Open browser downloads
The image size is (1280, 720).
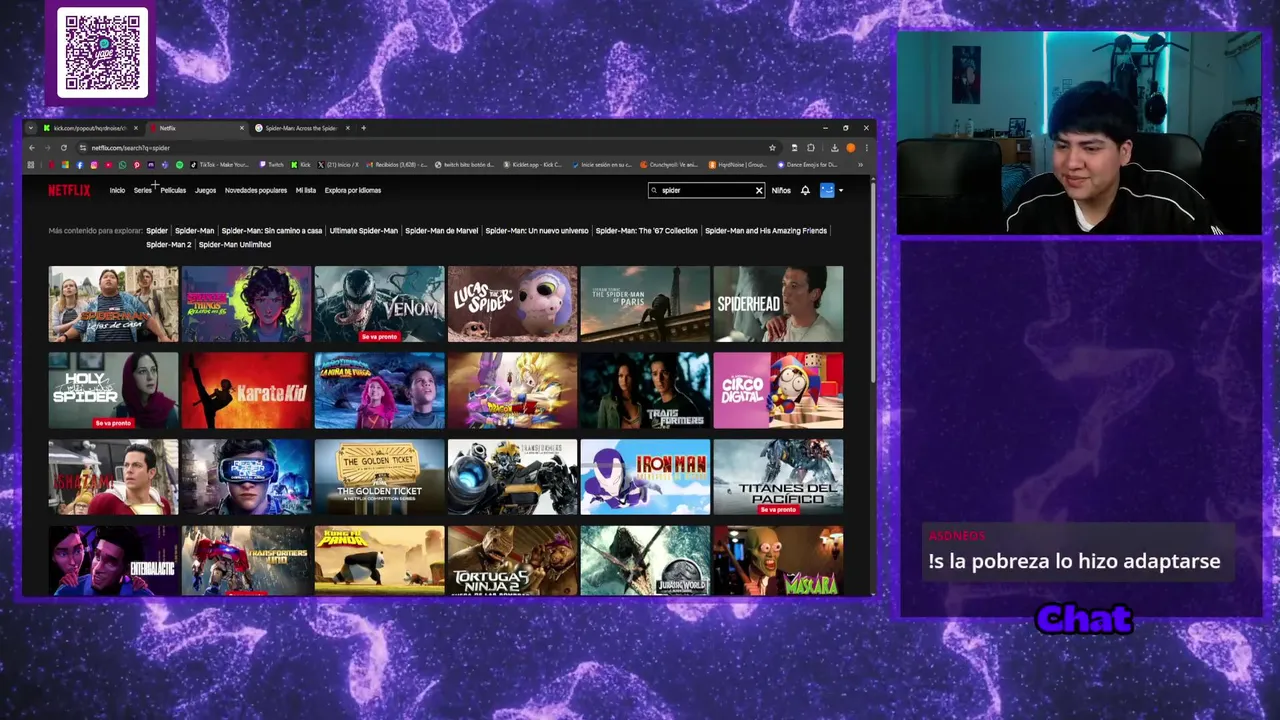835,148
